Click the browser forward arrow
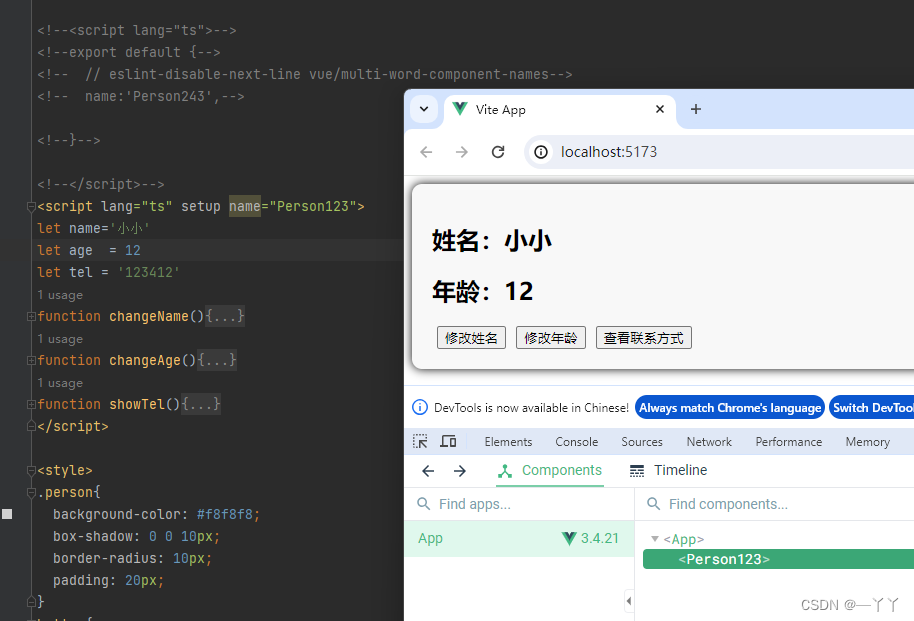914x621 pixels. (462, 152)
